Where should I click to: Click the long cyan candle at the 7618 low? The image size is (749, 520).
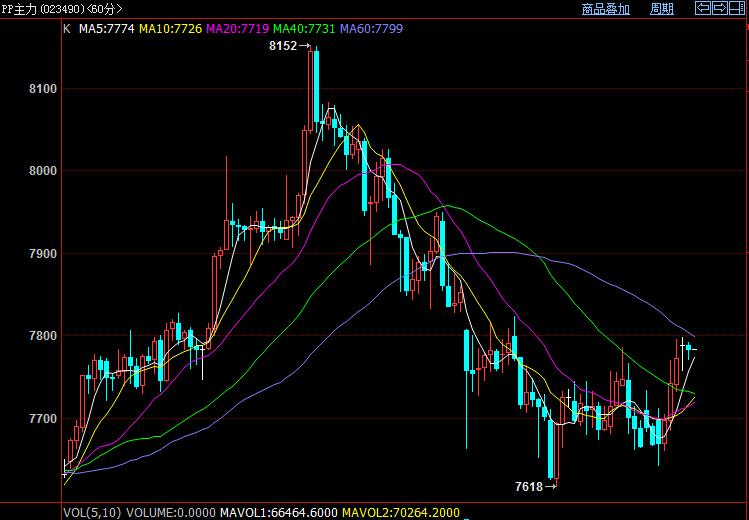click(550, 448)
